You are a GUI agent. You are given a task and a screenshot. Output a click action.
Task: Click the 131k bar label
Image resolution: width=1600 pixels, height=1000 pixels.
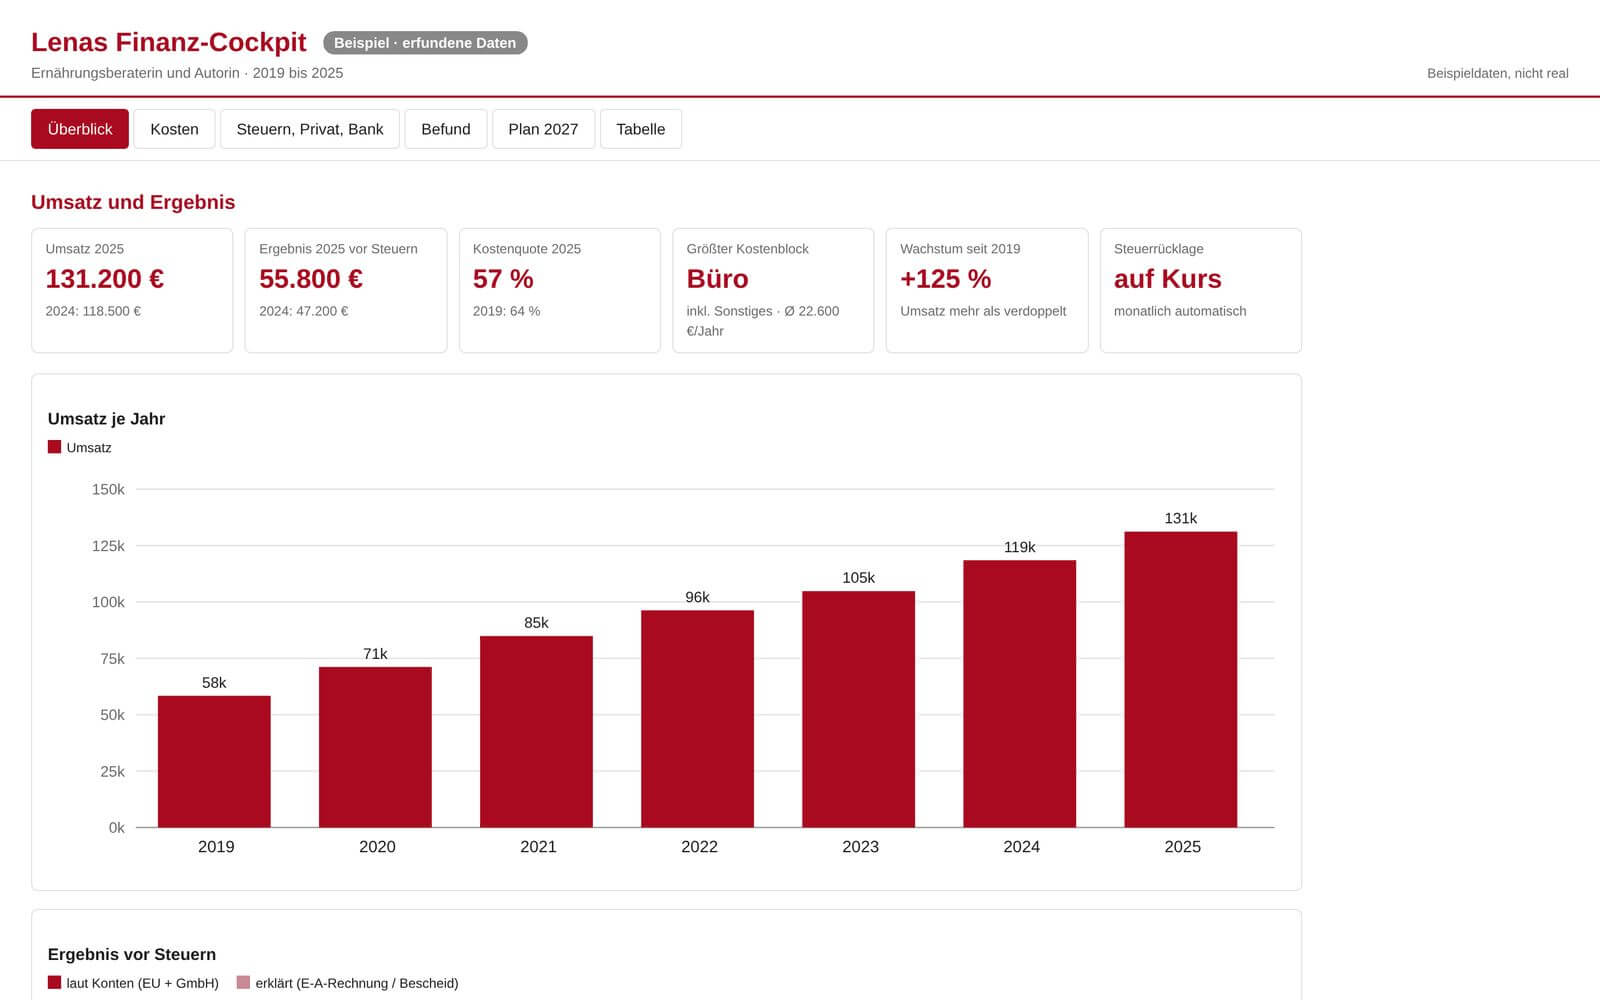1180,518
